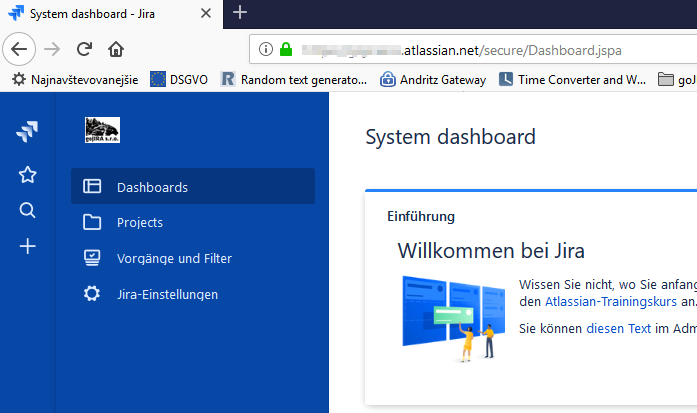Click the Jira-Einstellungen gear icon
This screenshot has height=413, width=697.
pyautogui.click(x=92, y=294)
